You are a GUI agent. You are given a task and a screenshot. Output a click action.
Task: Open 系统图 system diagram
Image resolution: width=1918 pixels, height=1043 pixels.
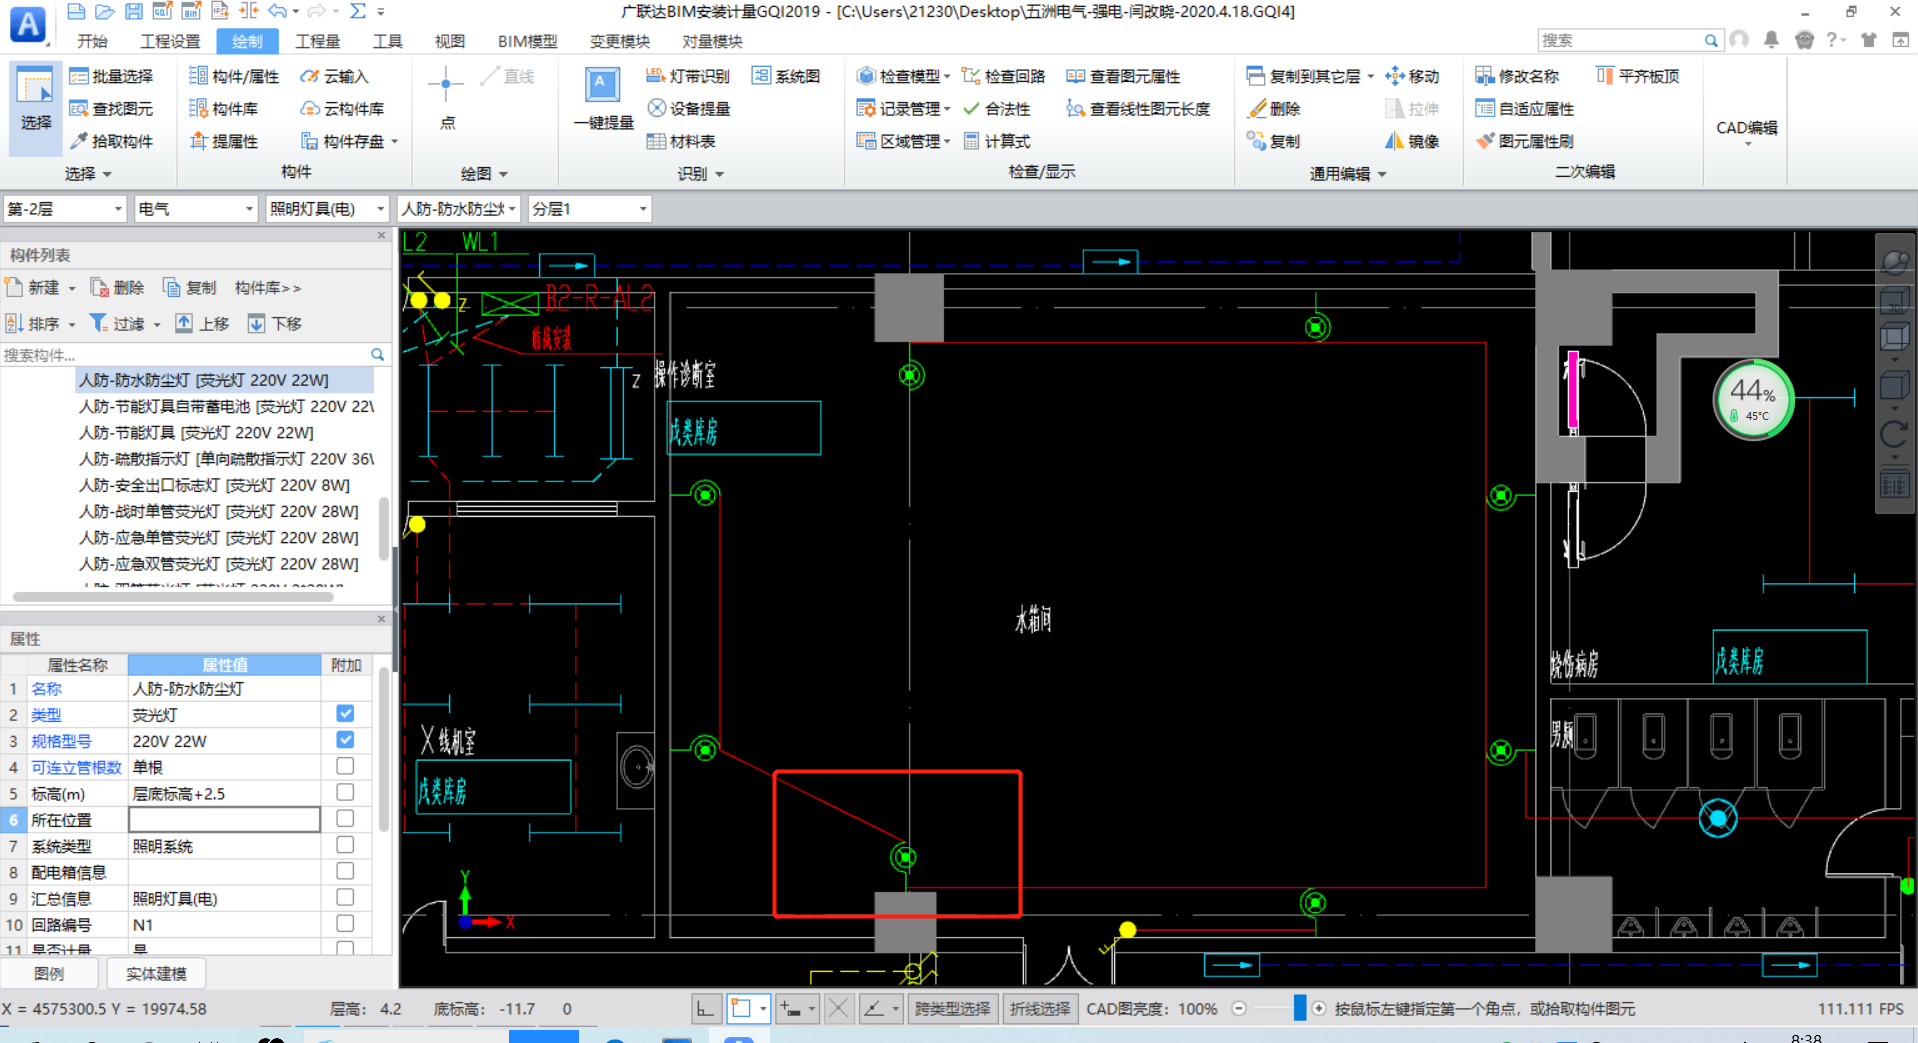pyautogui.click(x=786, y=77)
